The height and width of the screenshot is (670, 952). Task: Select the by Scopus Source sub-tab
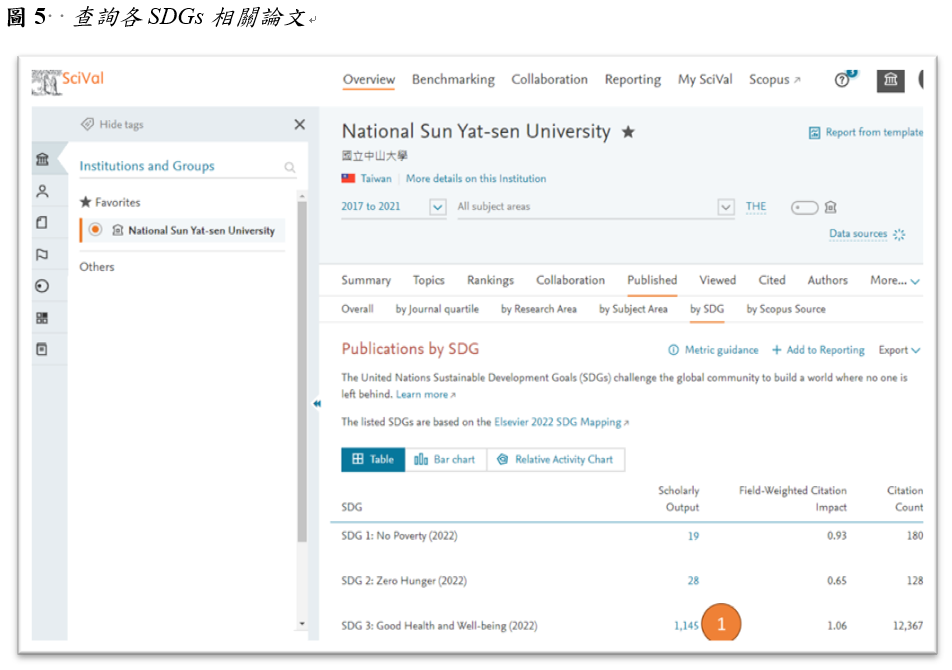click(786, 309)
